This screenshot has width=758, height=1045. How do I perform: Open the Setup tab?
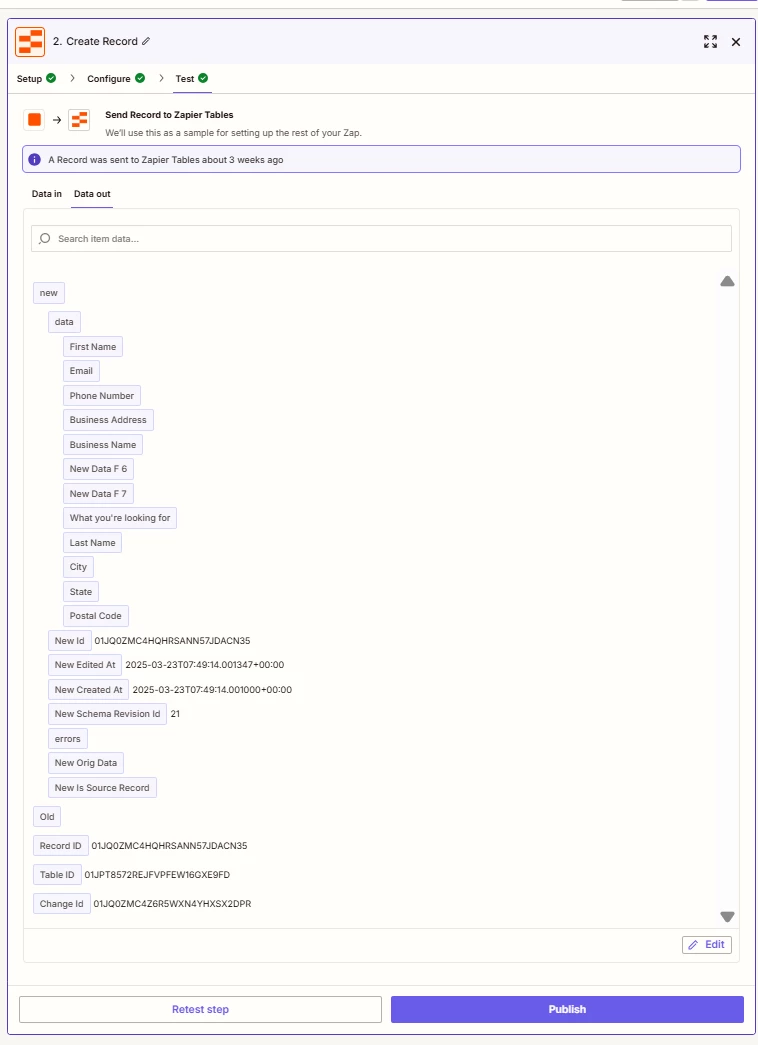[x=29, y=79]
